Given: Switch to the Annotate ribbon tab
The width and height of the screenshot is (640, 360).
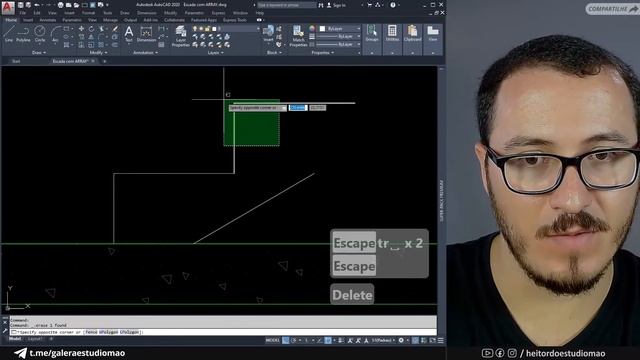Looking at the screenshot, I should click(x=47, y=20).
